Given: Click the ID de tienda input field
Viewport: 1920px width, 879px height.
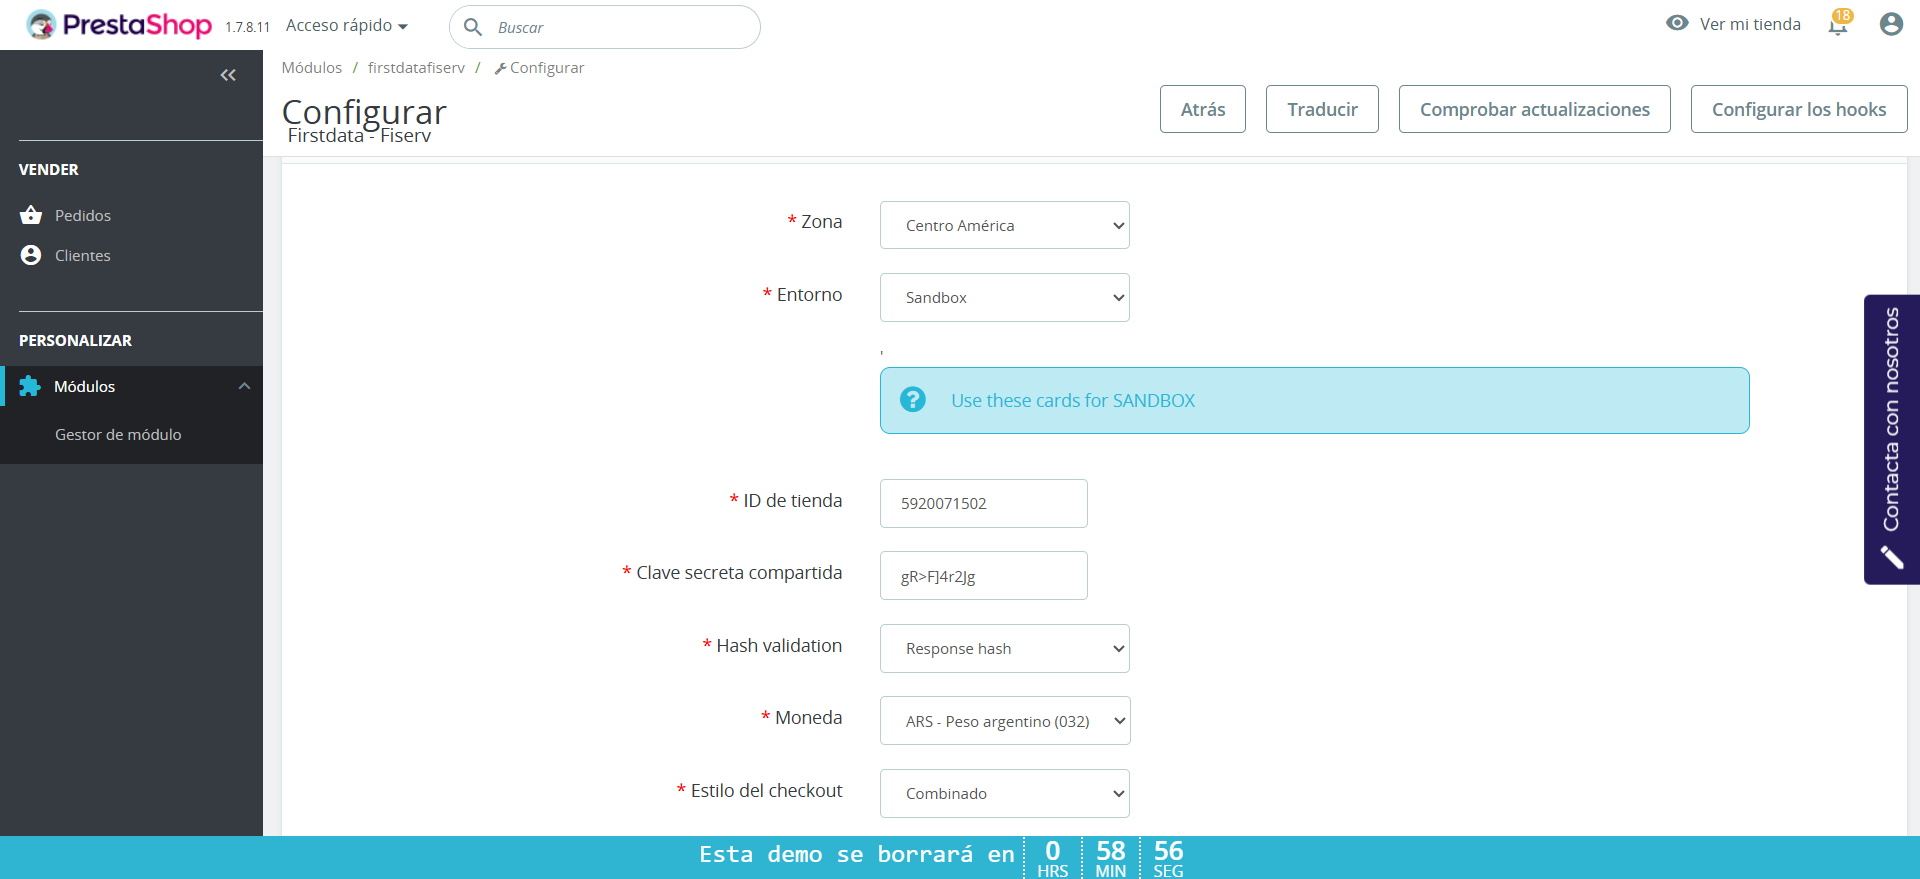Looking at the screenshot, I should tap(984, 503).
